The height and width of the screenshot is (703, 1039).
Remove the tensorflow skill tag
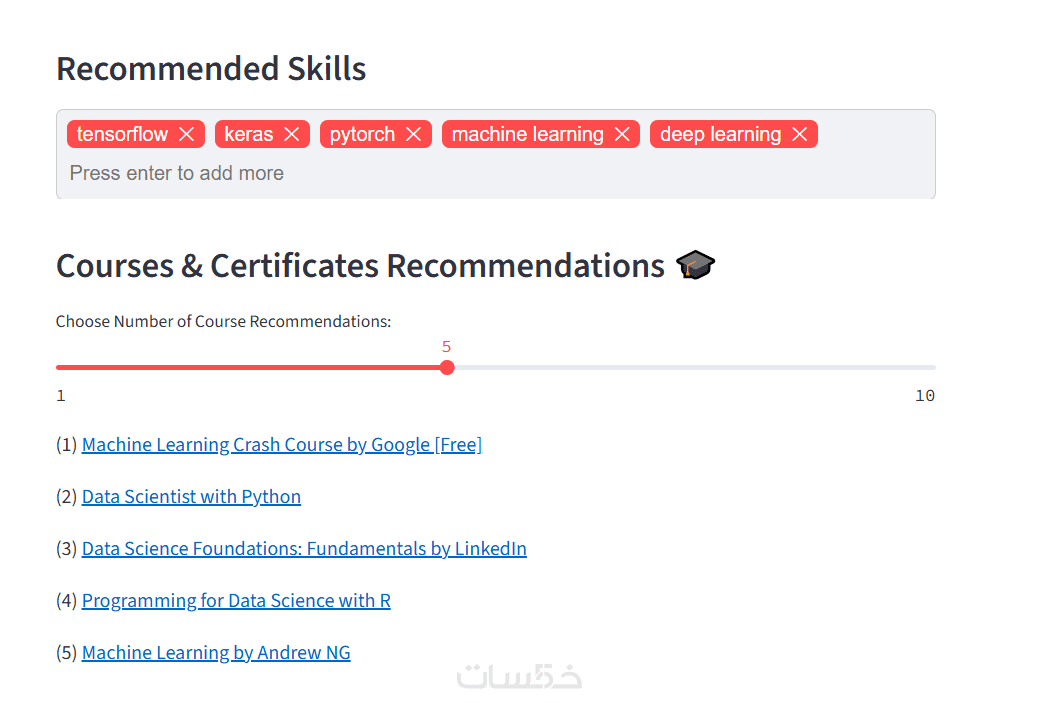point(187,134)
